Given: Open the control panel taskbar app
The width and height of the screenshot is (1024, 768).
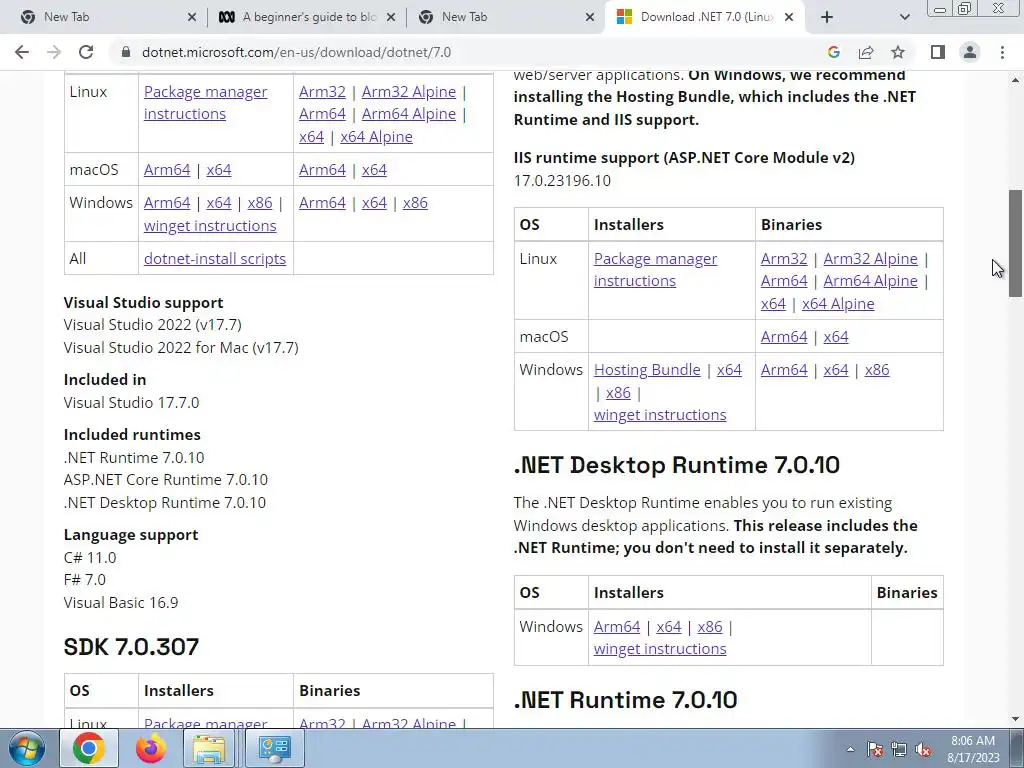Looking at the screenshot, I should tap(274, 748).
